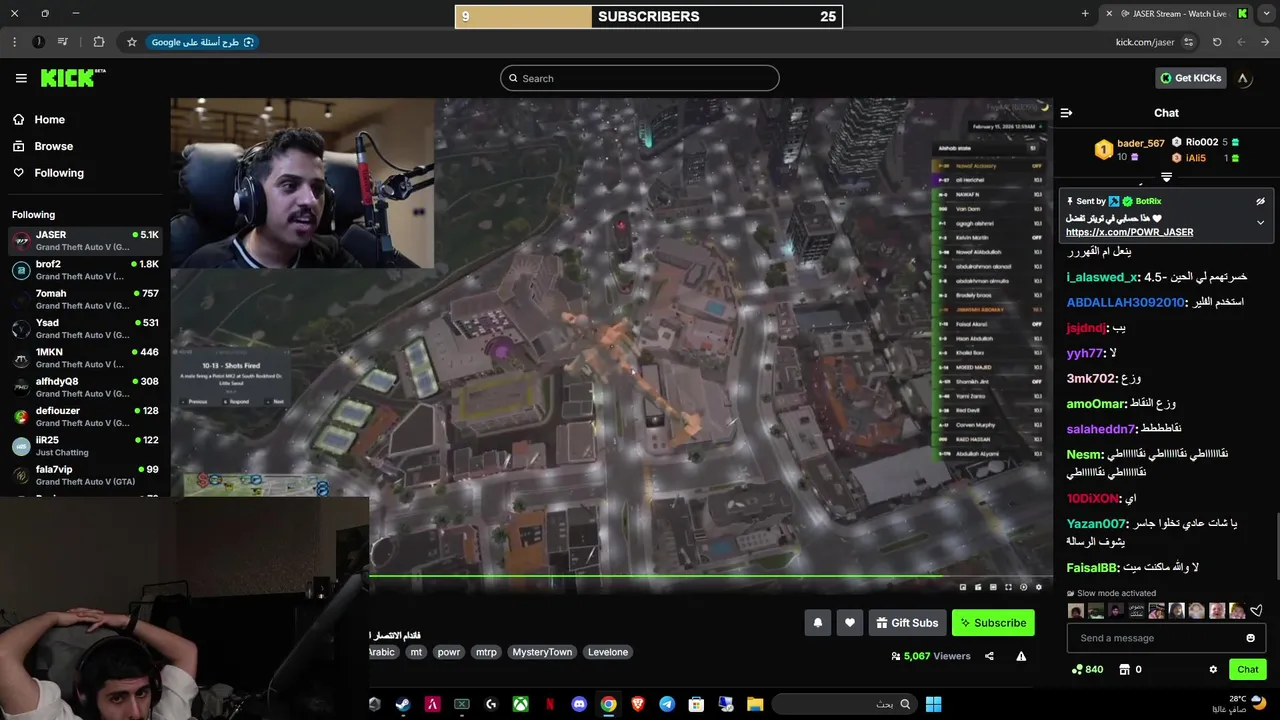Open video player settings gear

[1038, 587]
